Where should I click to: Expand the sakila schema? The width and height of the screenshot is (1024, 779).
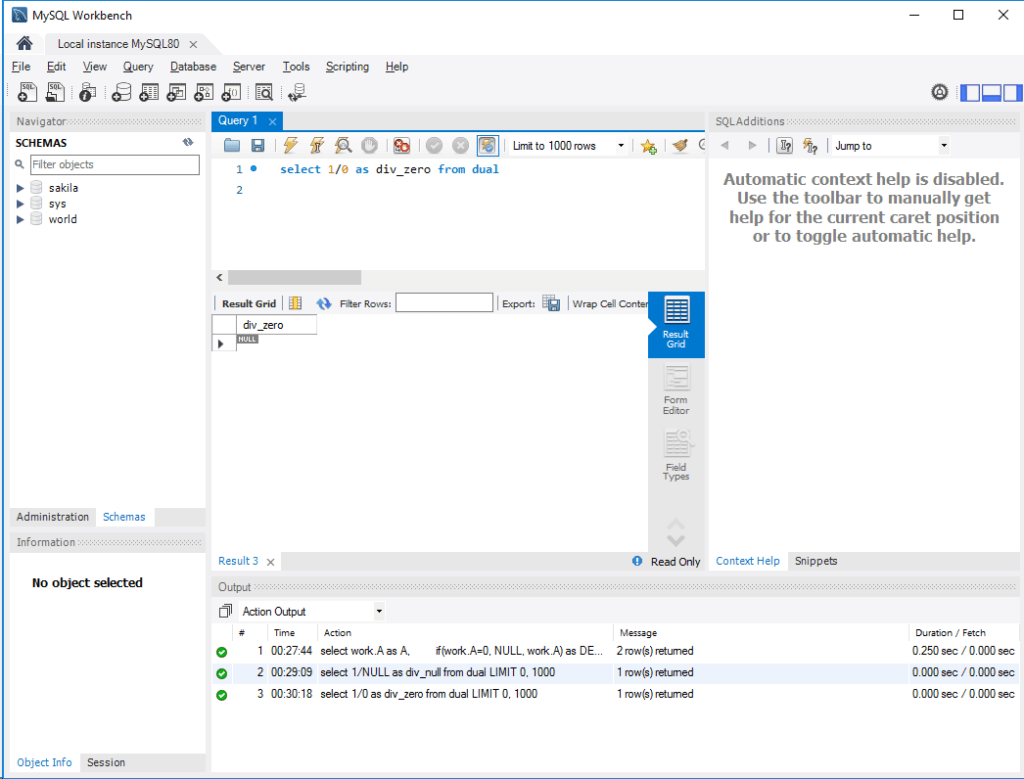tap(20, 188)
